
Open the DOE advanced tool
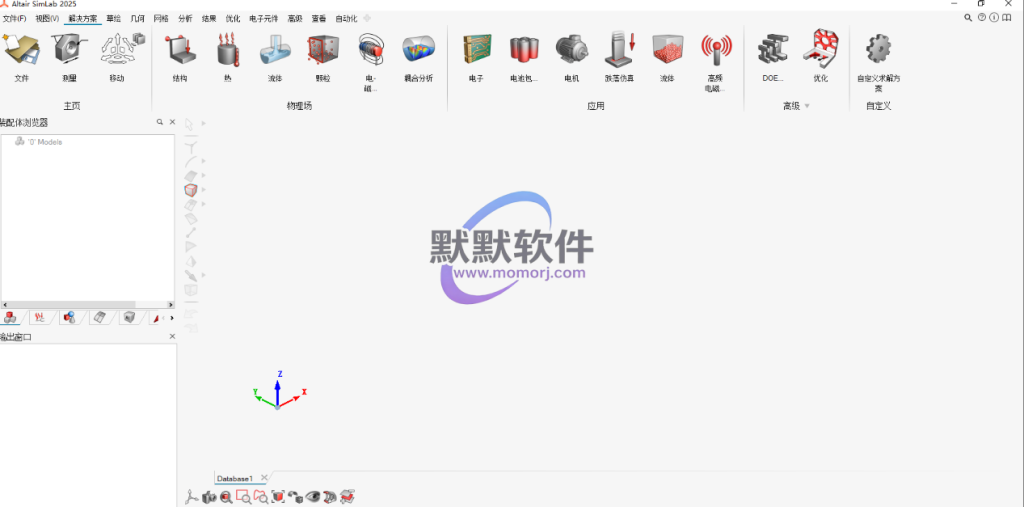pos(772,52)
